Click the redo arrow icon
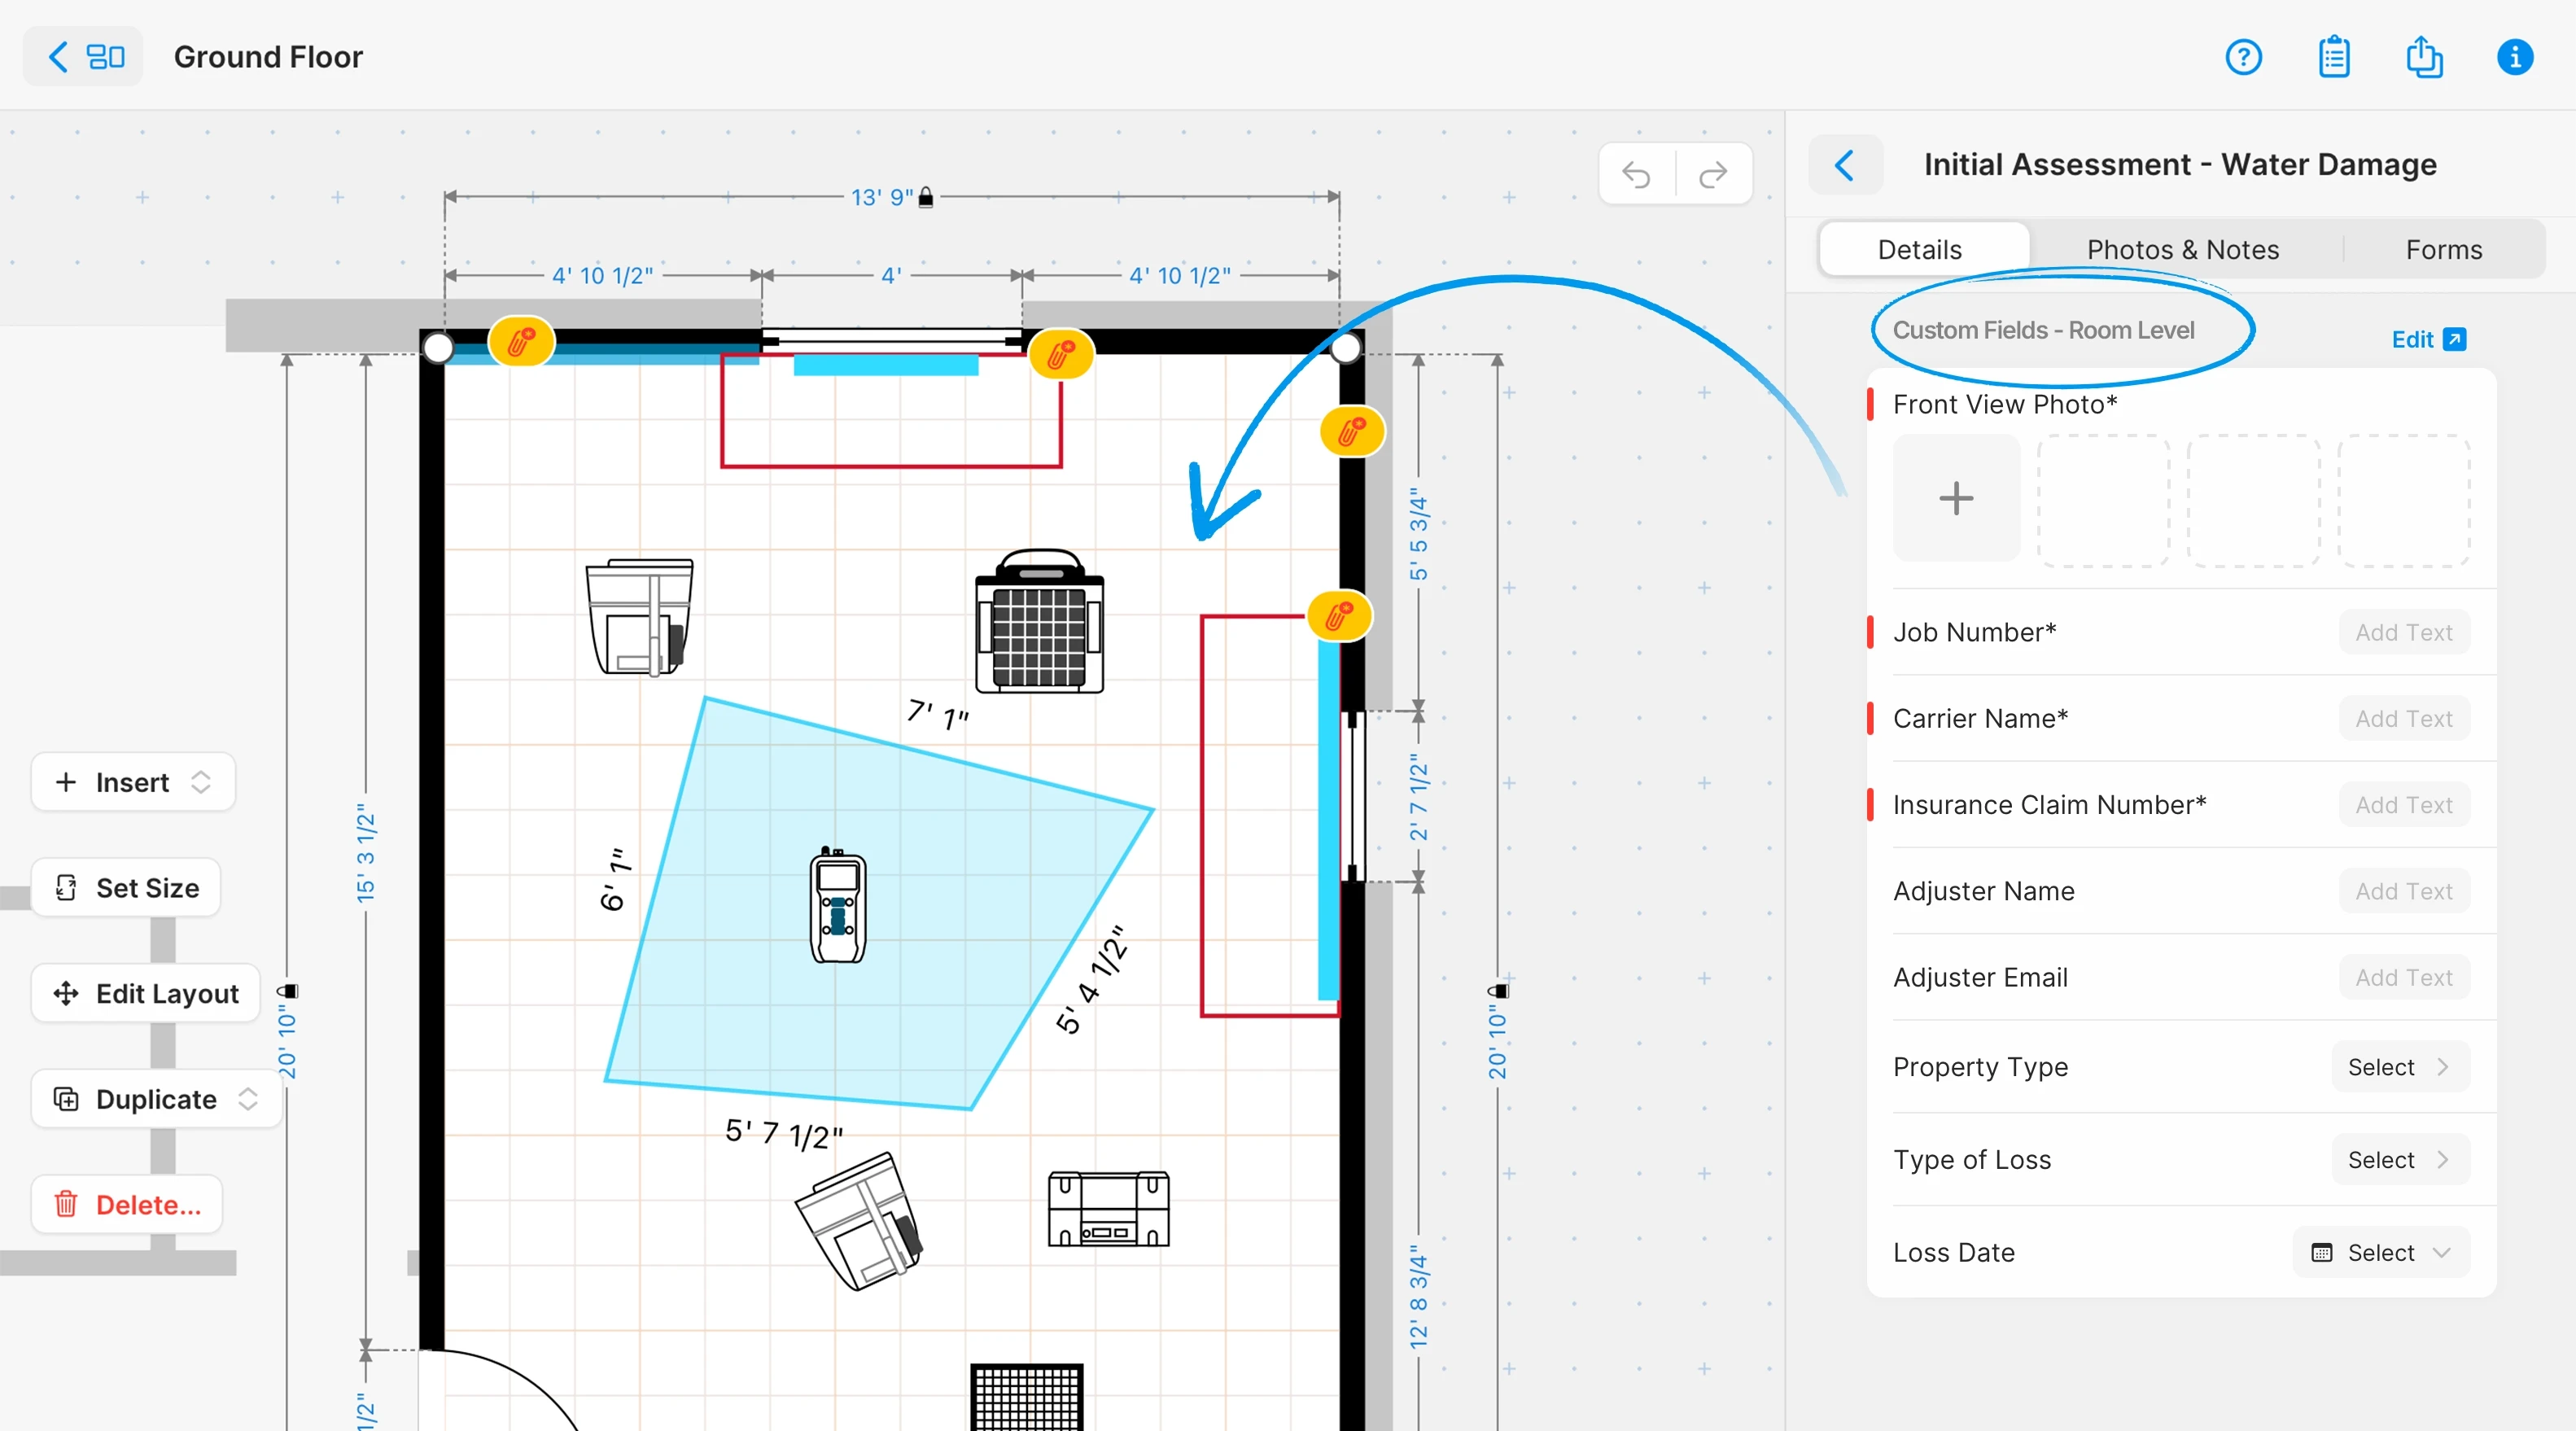This screenshot has height=1431, width=2576. pos(1713,175)
